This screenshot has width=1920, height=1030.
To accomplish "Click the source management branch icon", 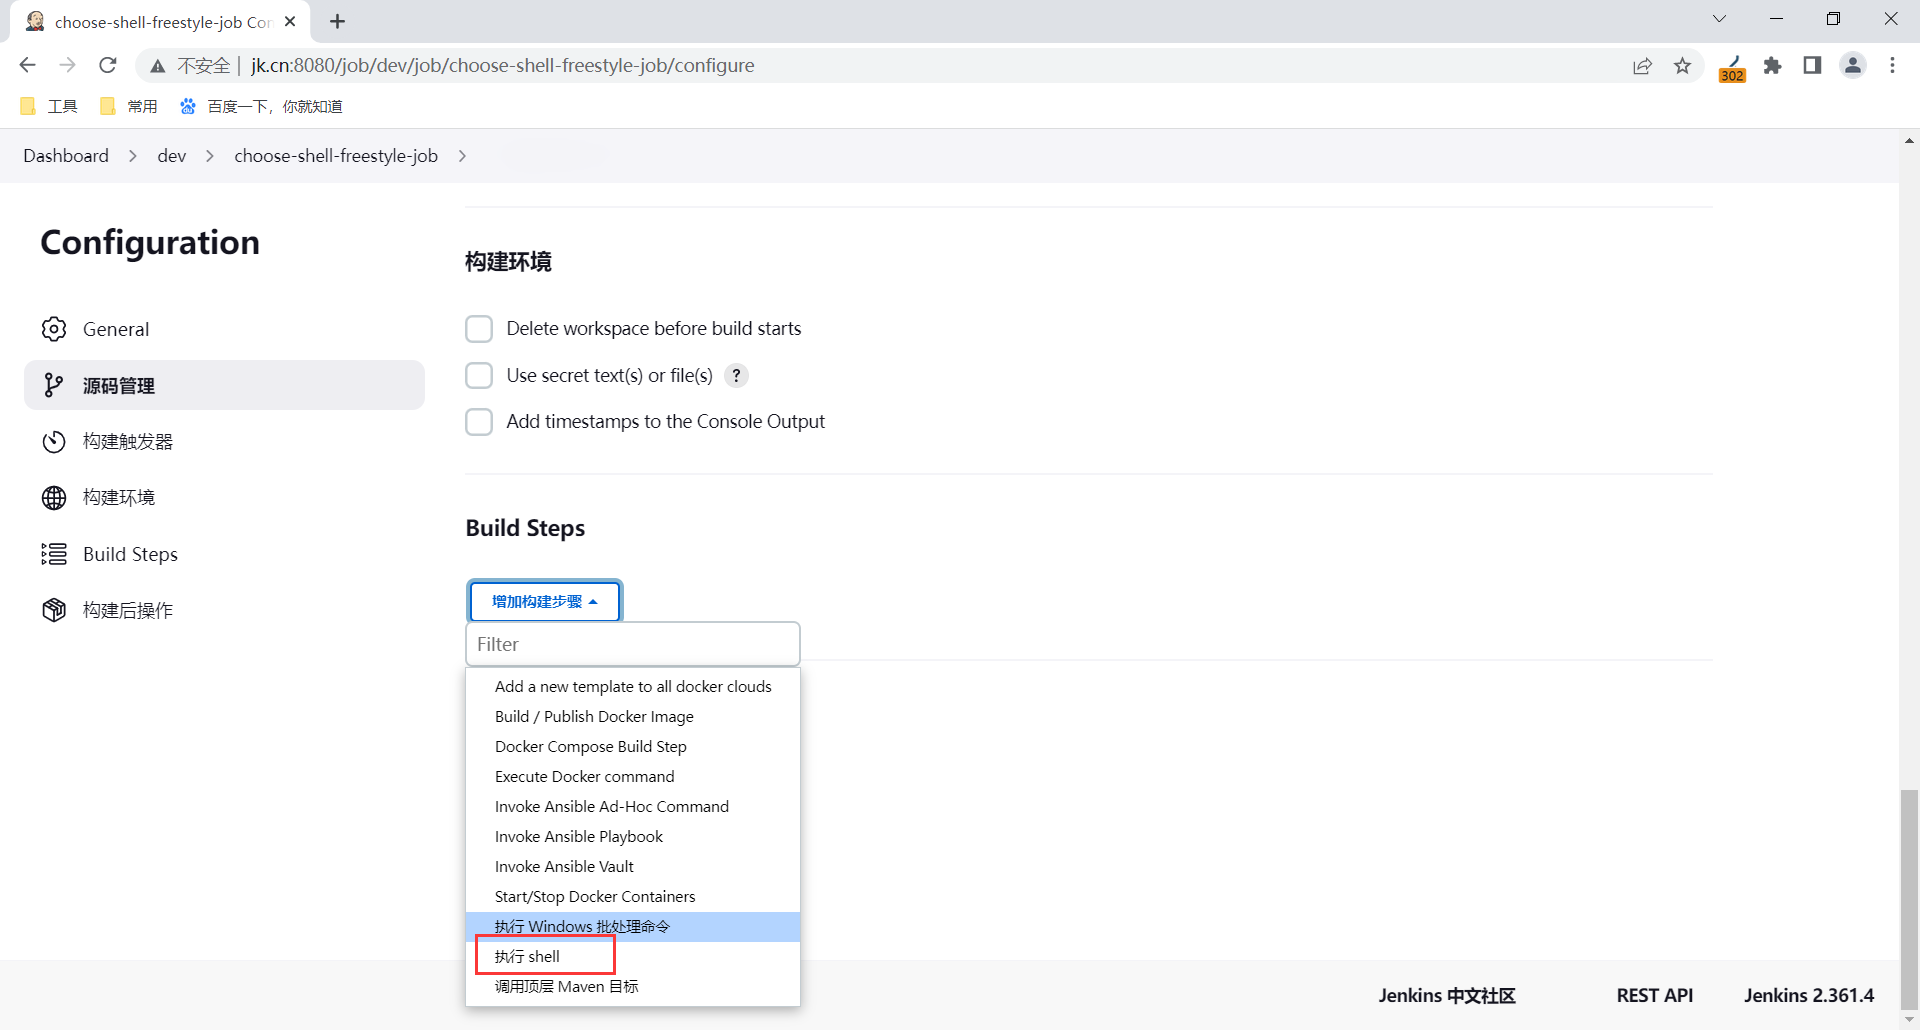I will (54, 385).
